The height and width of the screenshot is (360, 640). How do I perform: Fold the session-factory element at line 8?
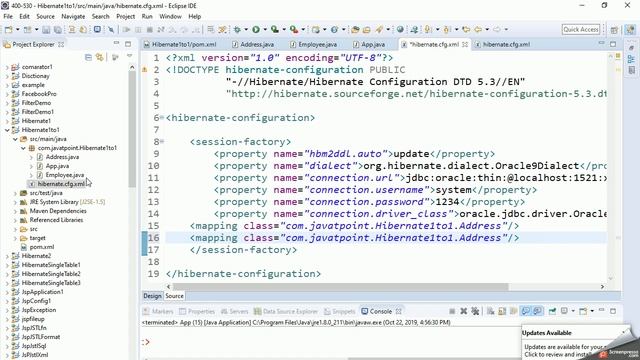point(162,142)
